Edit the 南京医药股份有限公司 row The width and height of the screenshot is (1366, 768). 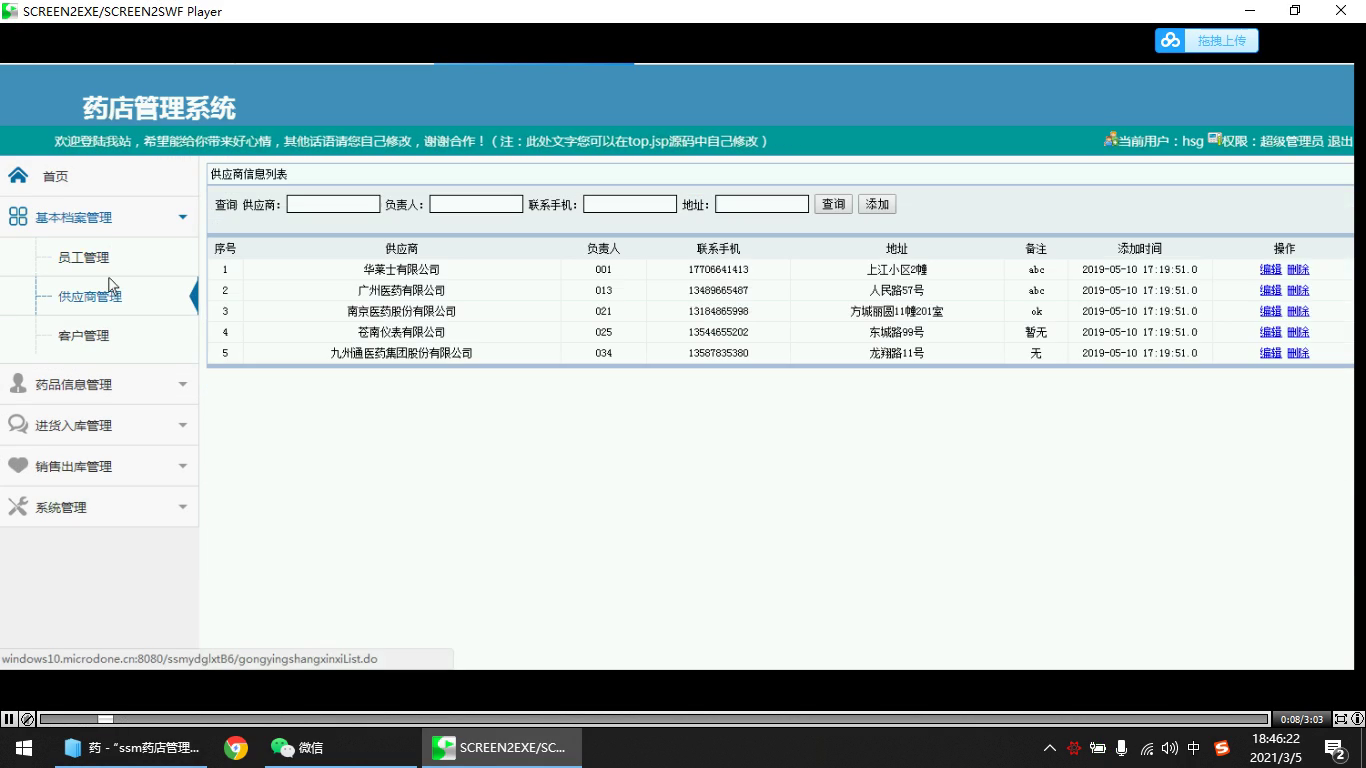pos(1270,311)
